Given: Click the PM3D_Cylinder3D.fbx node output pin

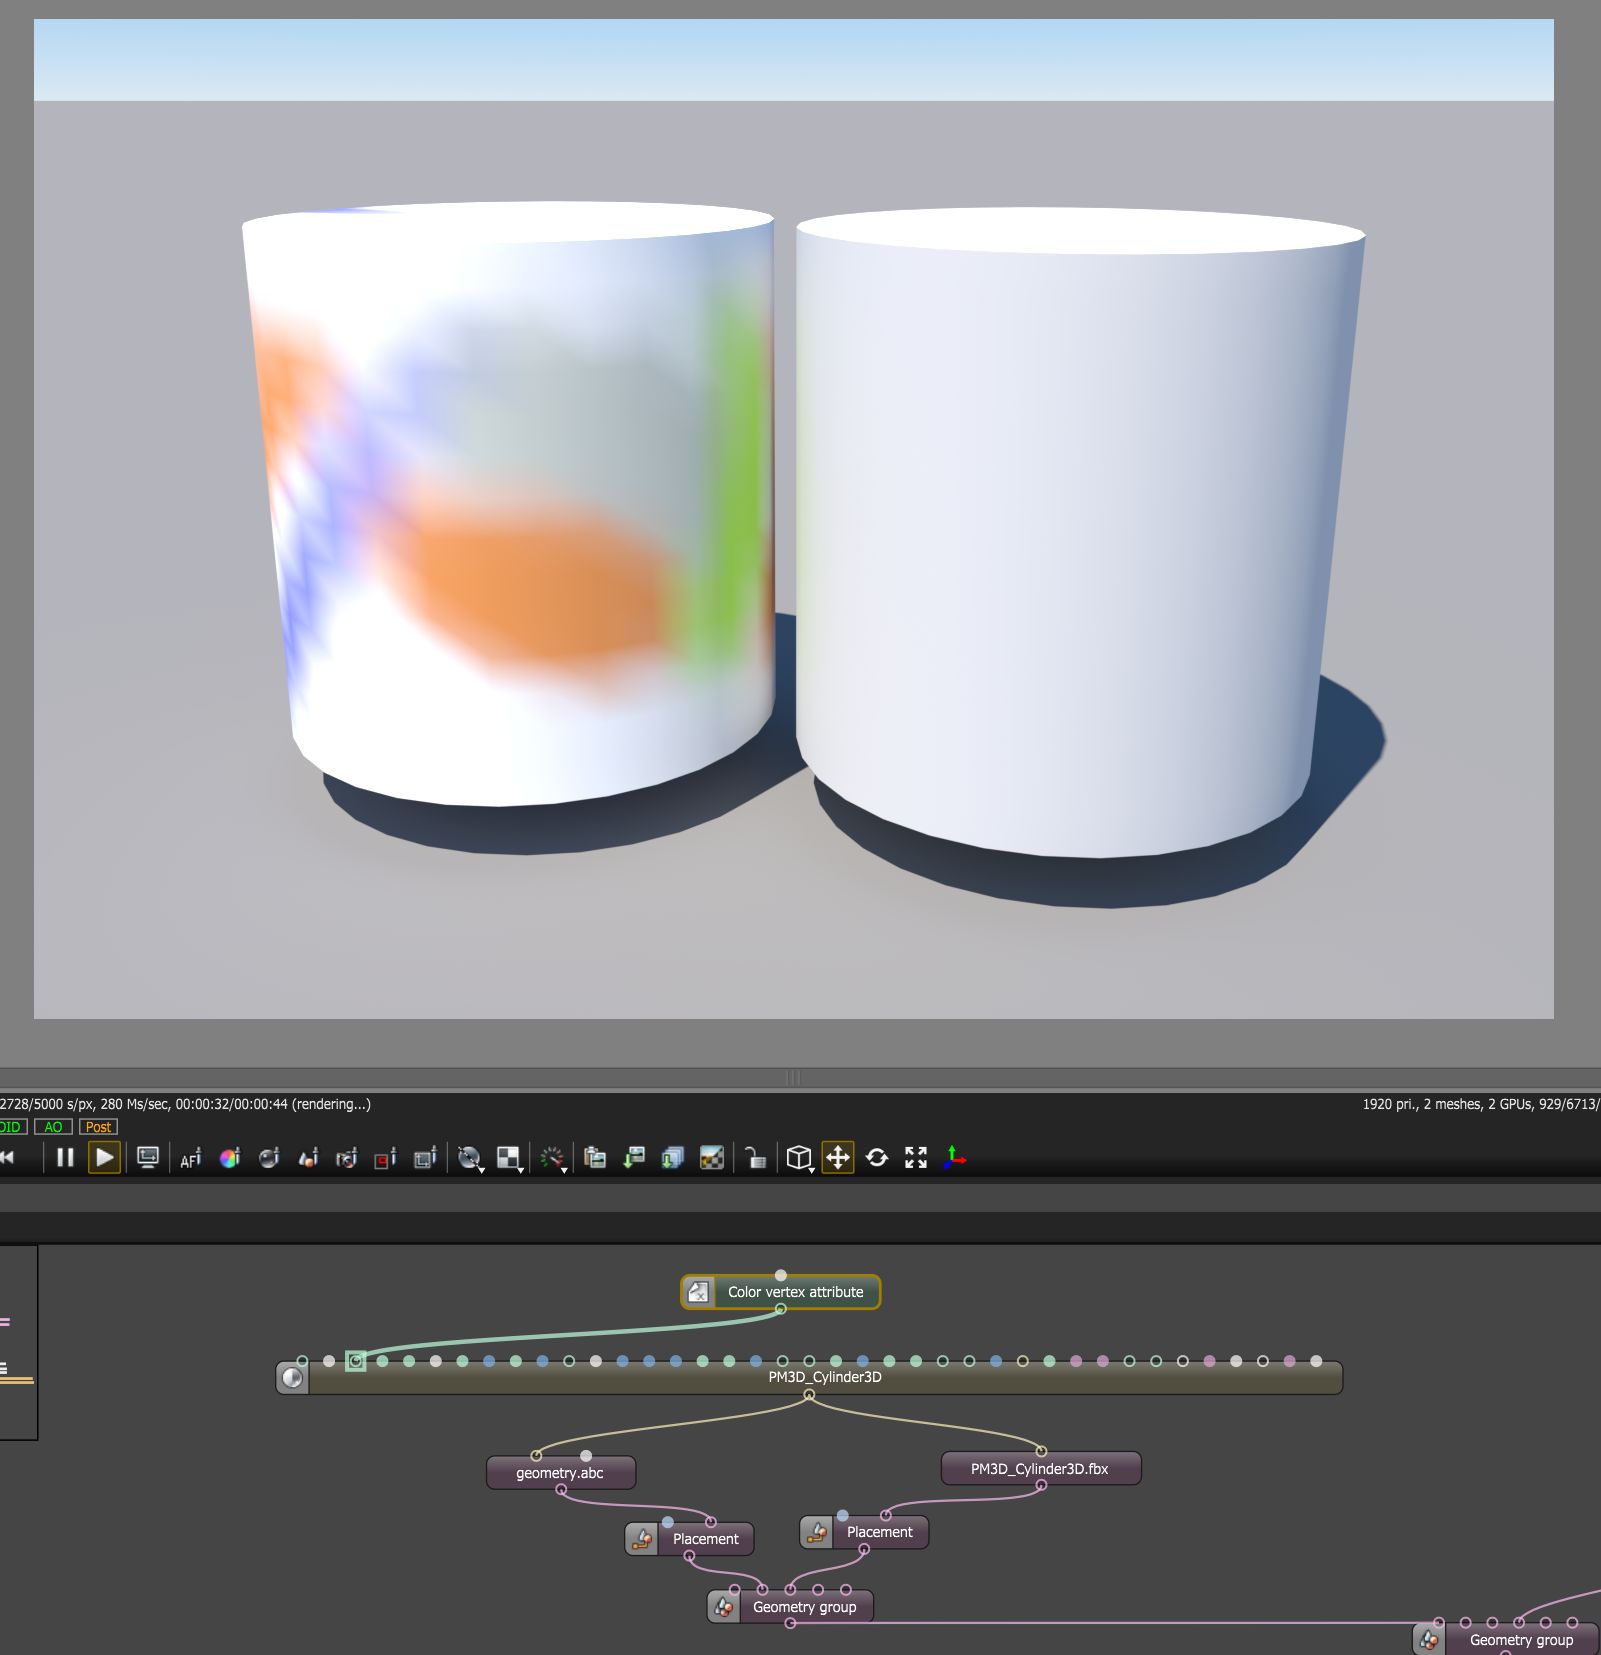Looking at the screenshot, I should tap(1041, 1485).
